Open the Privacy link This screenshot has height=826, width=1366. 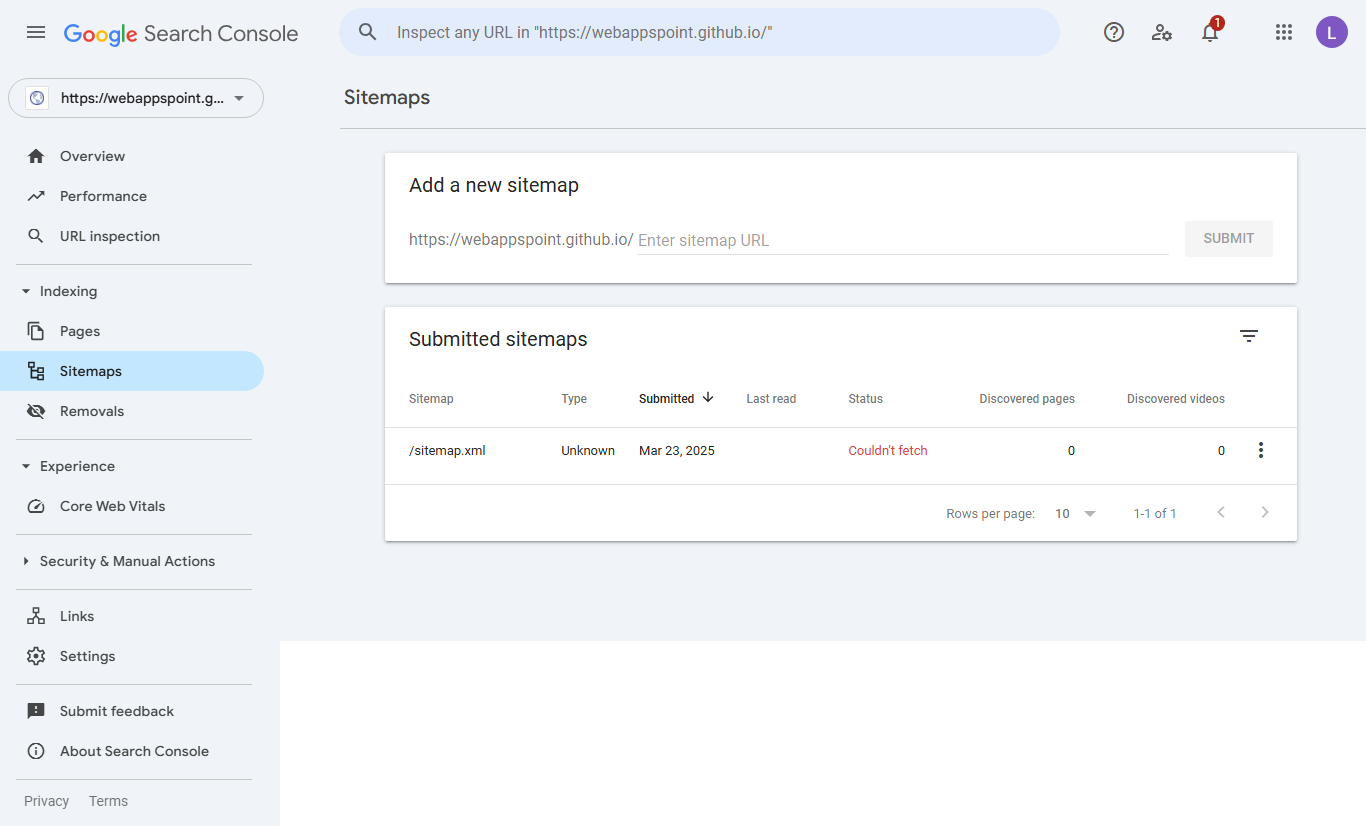coord(46,801)
